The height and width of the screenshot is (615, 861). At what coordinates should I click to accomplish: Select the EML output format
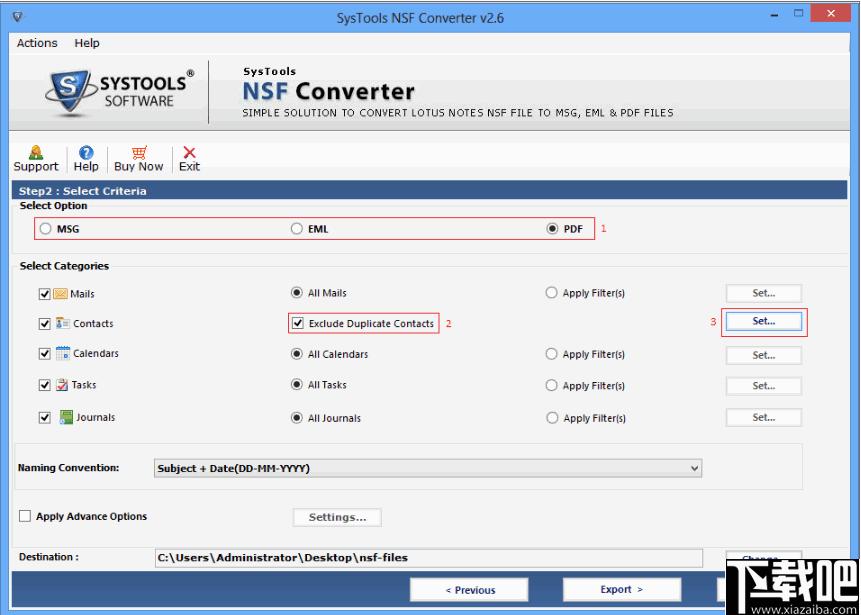pyautogui.click(x=297, y=229)
